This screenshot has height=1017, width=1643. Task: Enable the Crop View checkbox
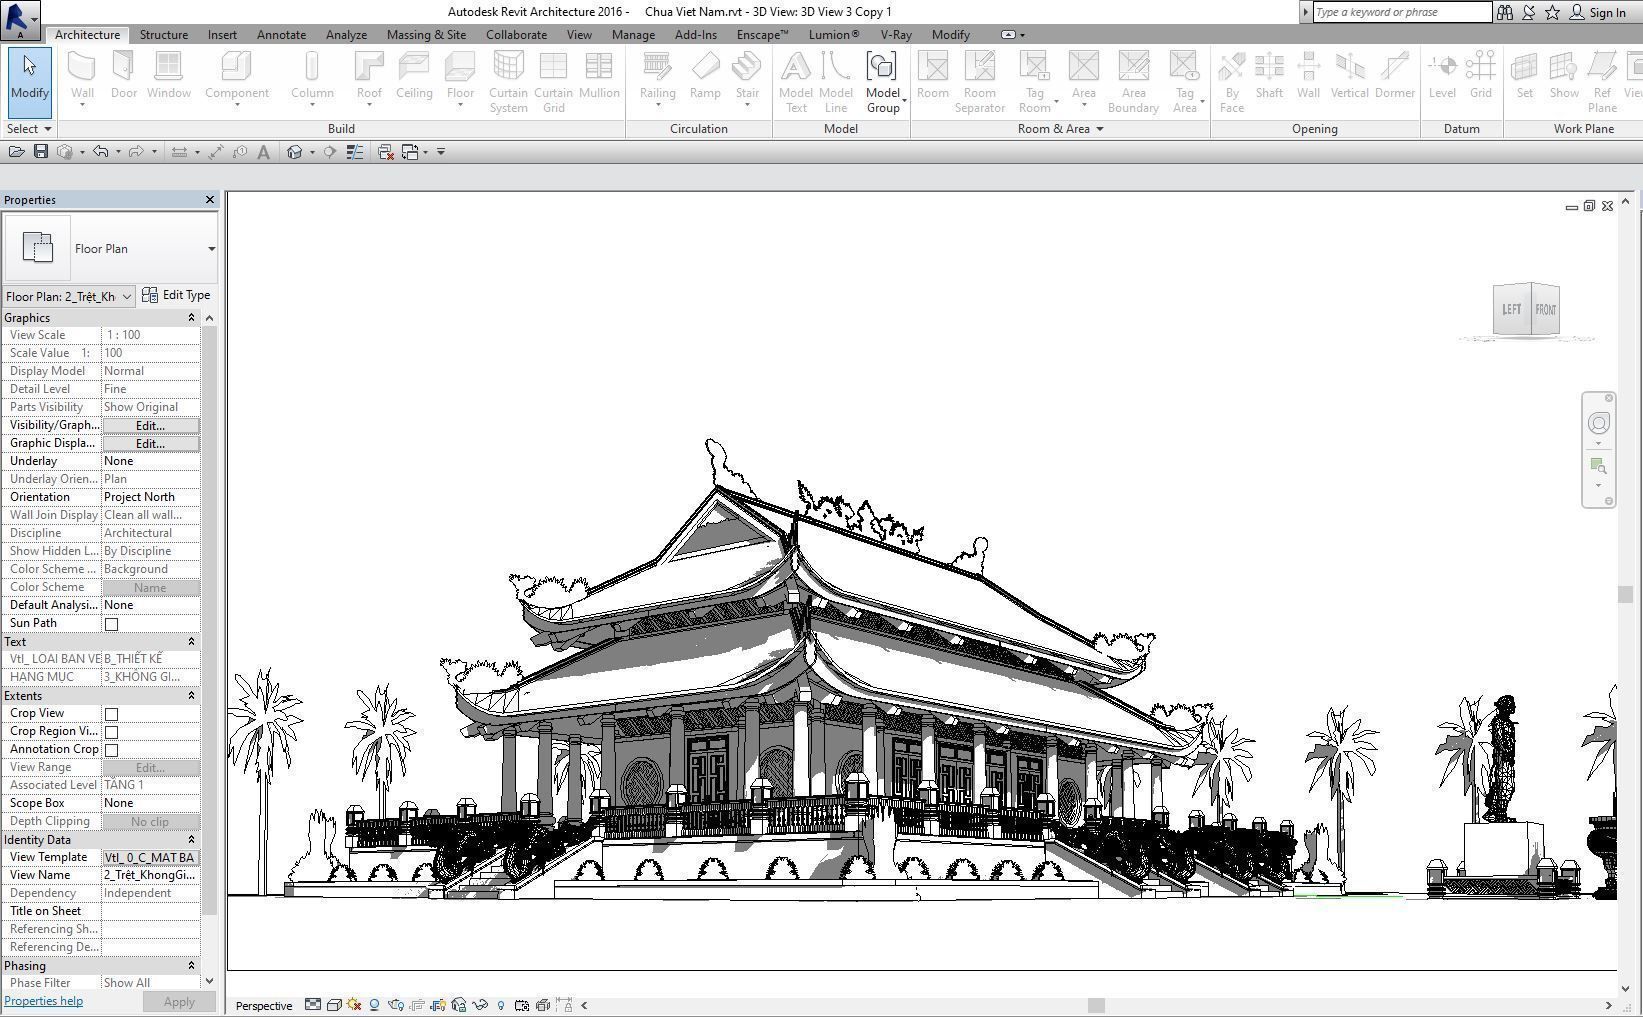(112, 714)
